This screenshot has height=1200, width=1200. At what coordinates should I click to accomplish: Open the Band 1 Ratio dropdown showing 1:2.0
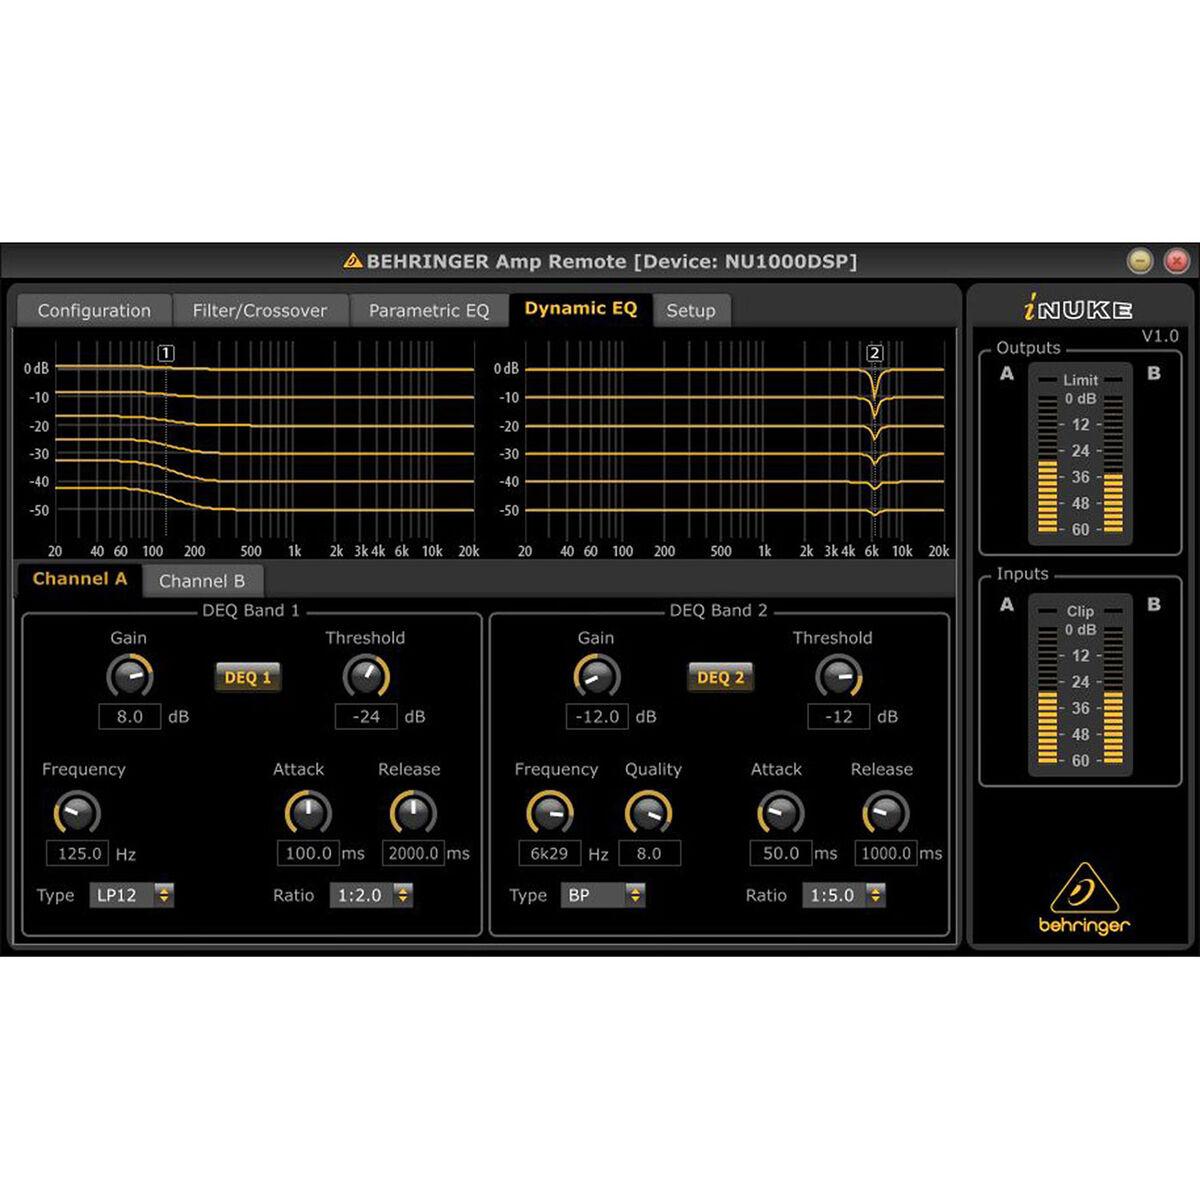pos(372,895)
